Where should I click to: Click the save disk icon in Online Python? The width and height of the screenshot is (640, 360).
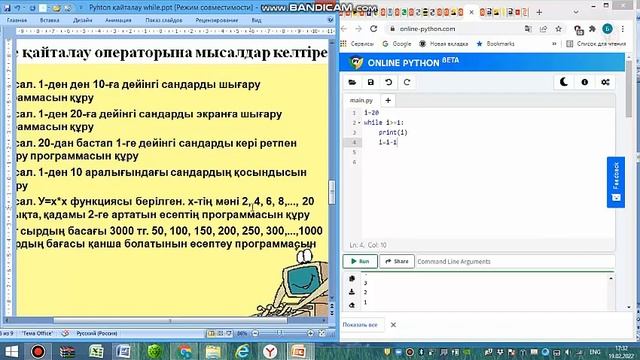[371, 82]
